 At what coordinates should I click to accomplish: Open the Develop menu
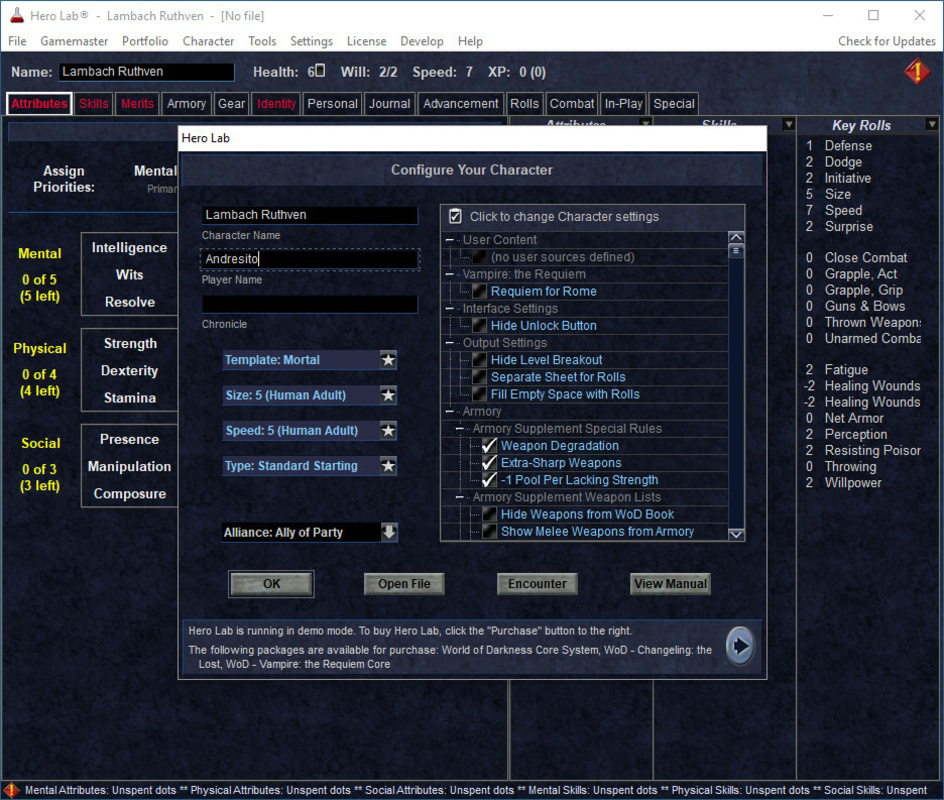click(x=421, y=41)
